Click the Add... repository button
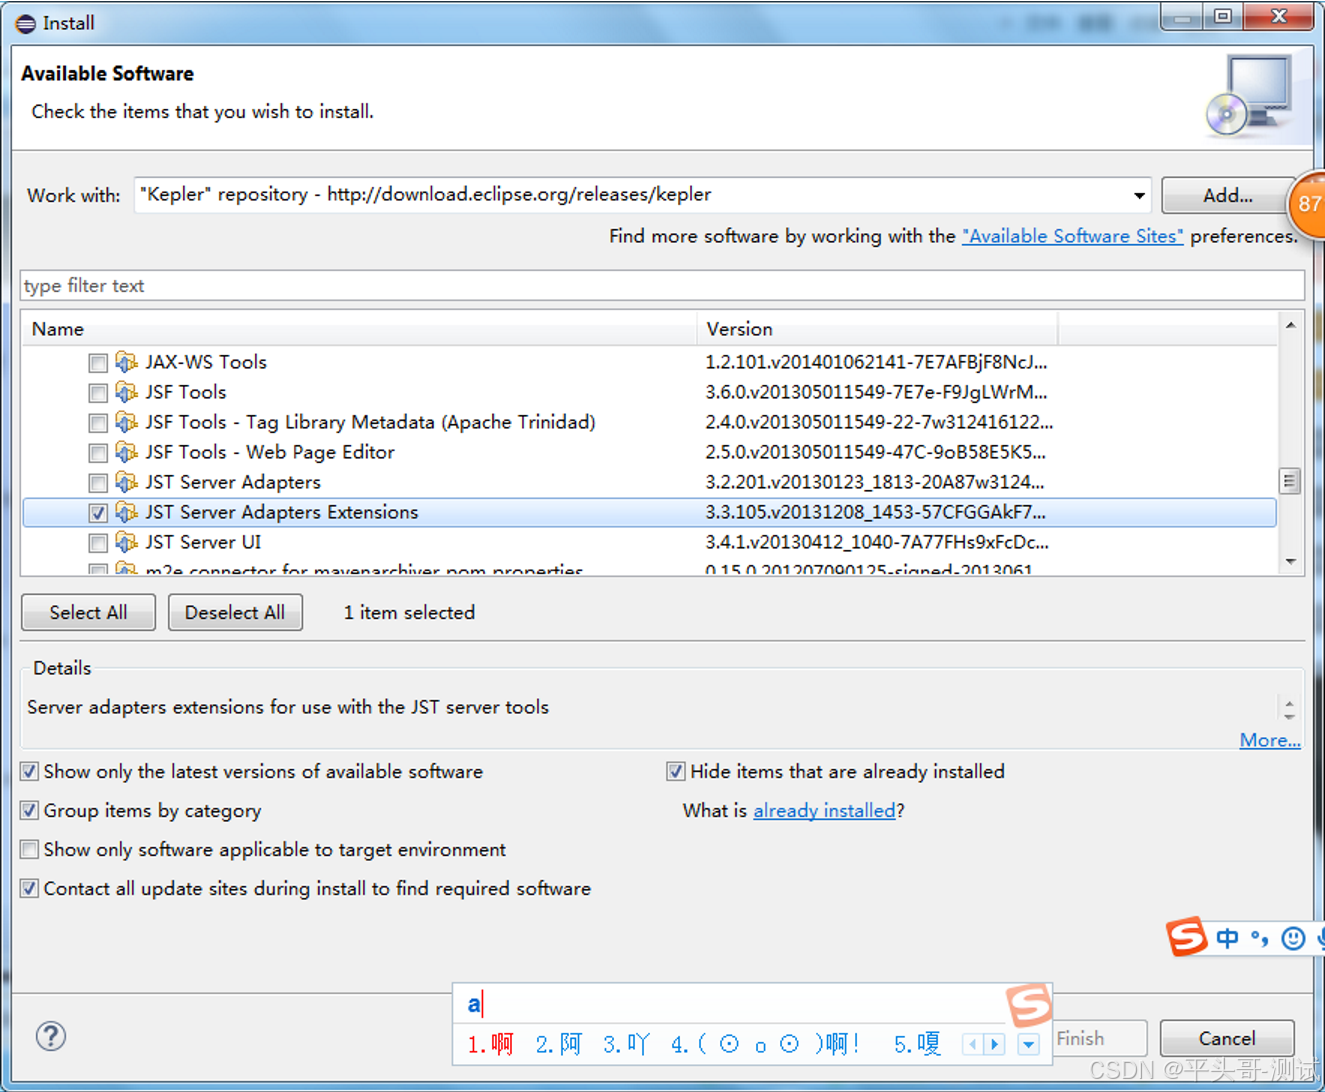Viewport: 1325px width, 1092px height. 1227,195
